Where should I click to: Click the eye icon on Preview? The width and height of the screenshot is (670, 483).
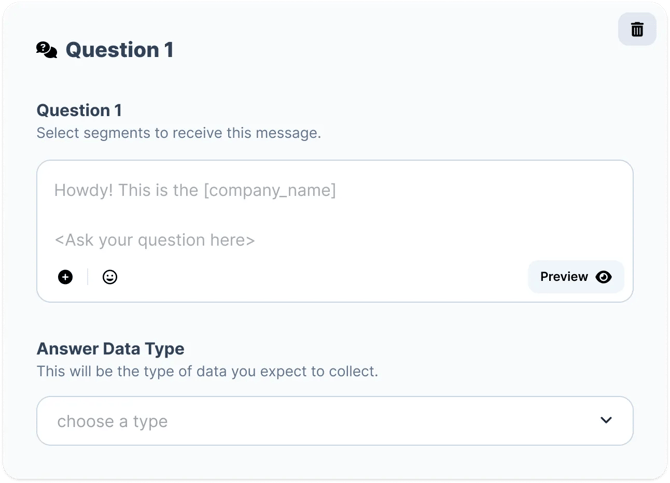(x=603, y=277)
